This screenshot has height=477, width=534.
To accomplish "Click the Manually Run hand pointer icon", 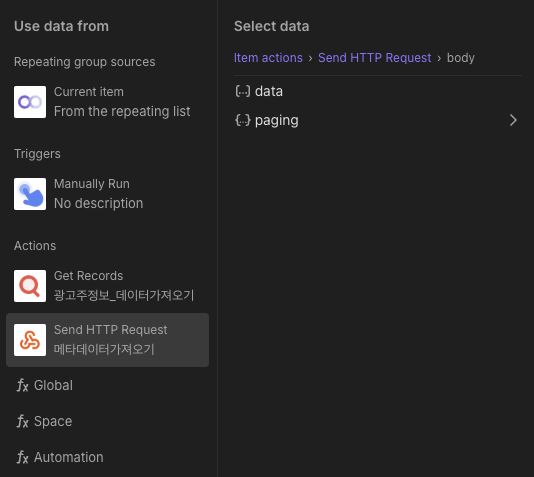I will pos(30,194).
